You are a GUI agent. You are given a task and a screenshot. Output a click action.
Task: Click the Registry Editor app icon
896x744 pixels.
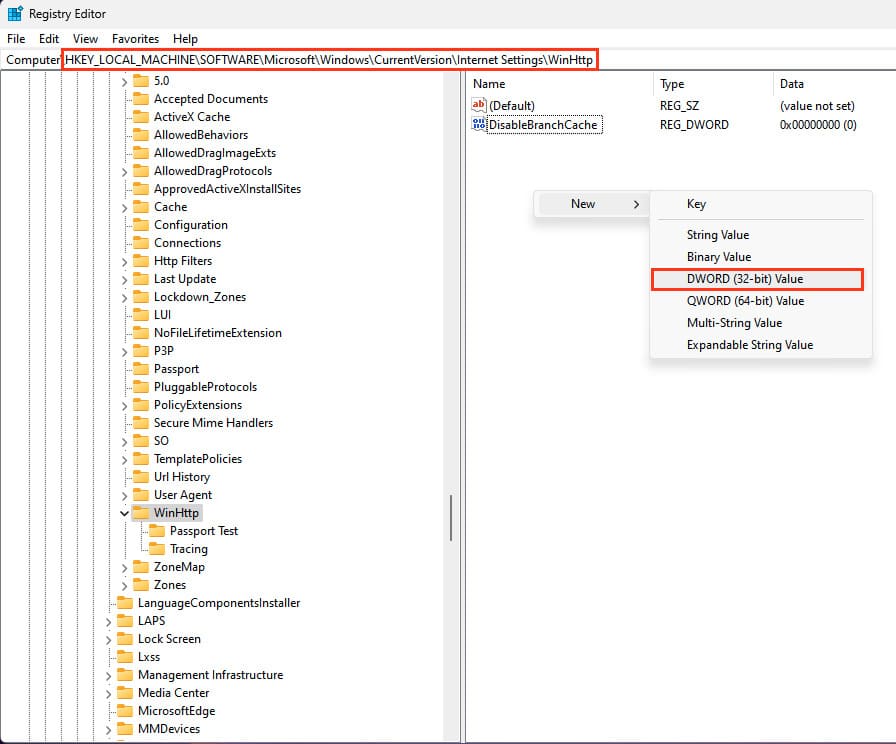[x=15, y=14]
